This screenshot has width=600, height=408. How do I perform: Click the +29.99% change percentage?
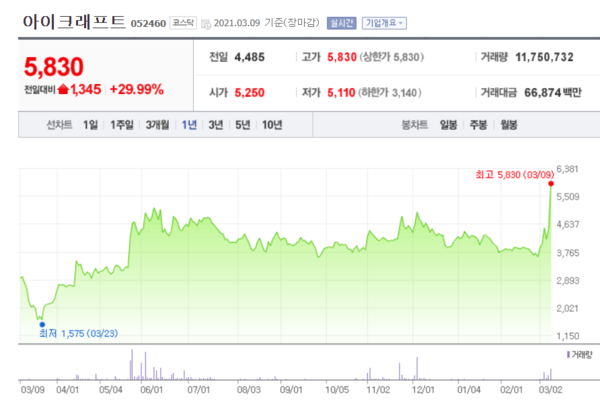(x=137, y=90)
